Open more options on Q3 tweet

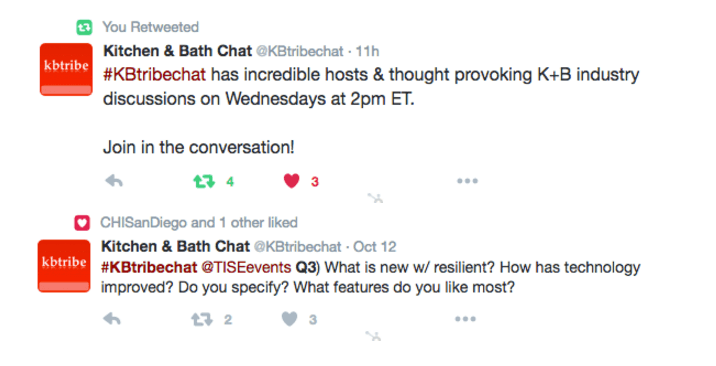pyautogui.click(x=465, y=319)
